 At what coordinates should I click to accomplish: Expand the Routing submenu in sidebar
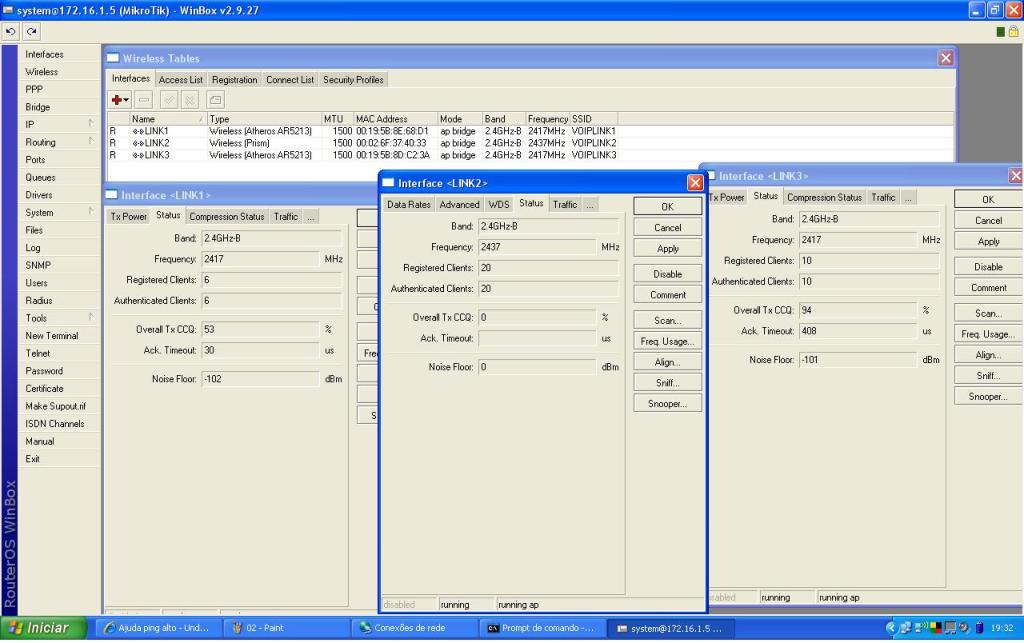[x=91, y=142]
